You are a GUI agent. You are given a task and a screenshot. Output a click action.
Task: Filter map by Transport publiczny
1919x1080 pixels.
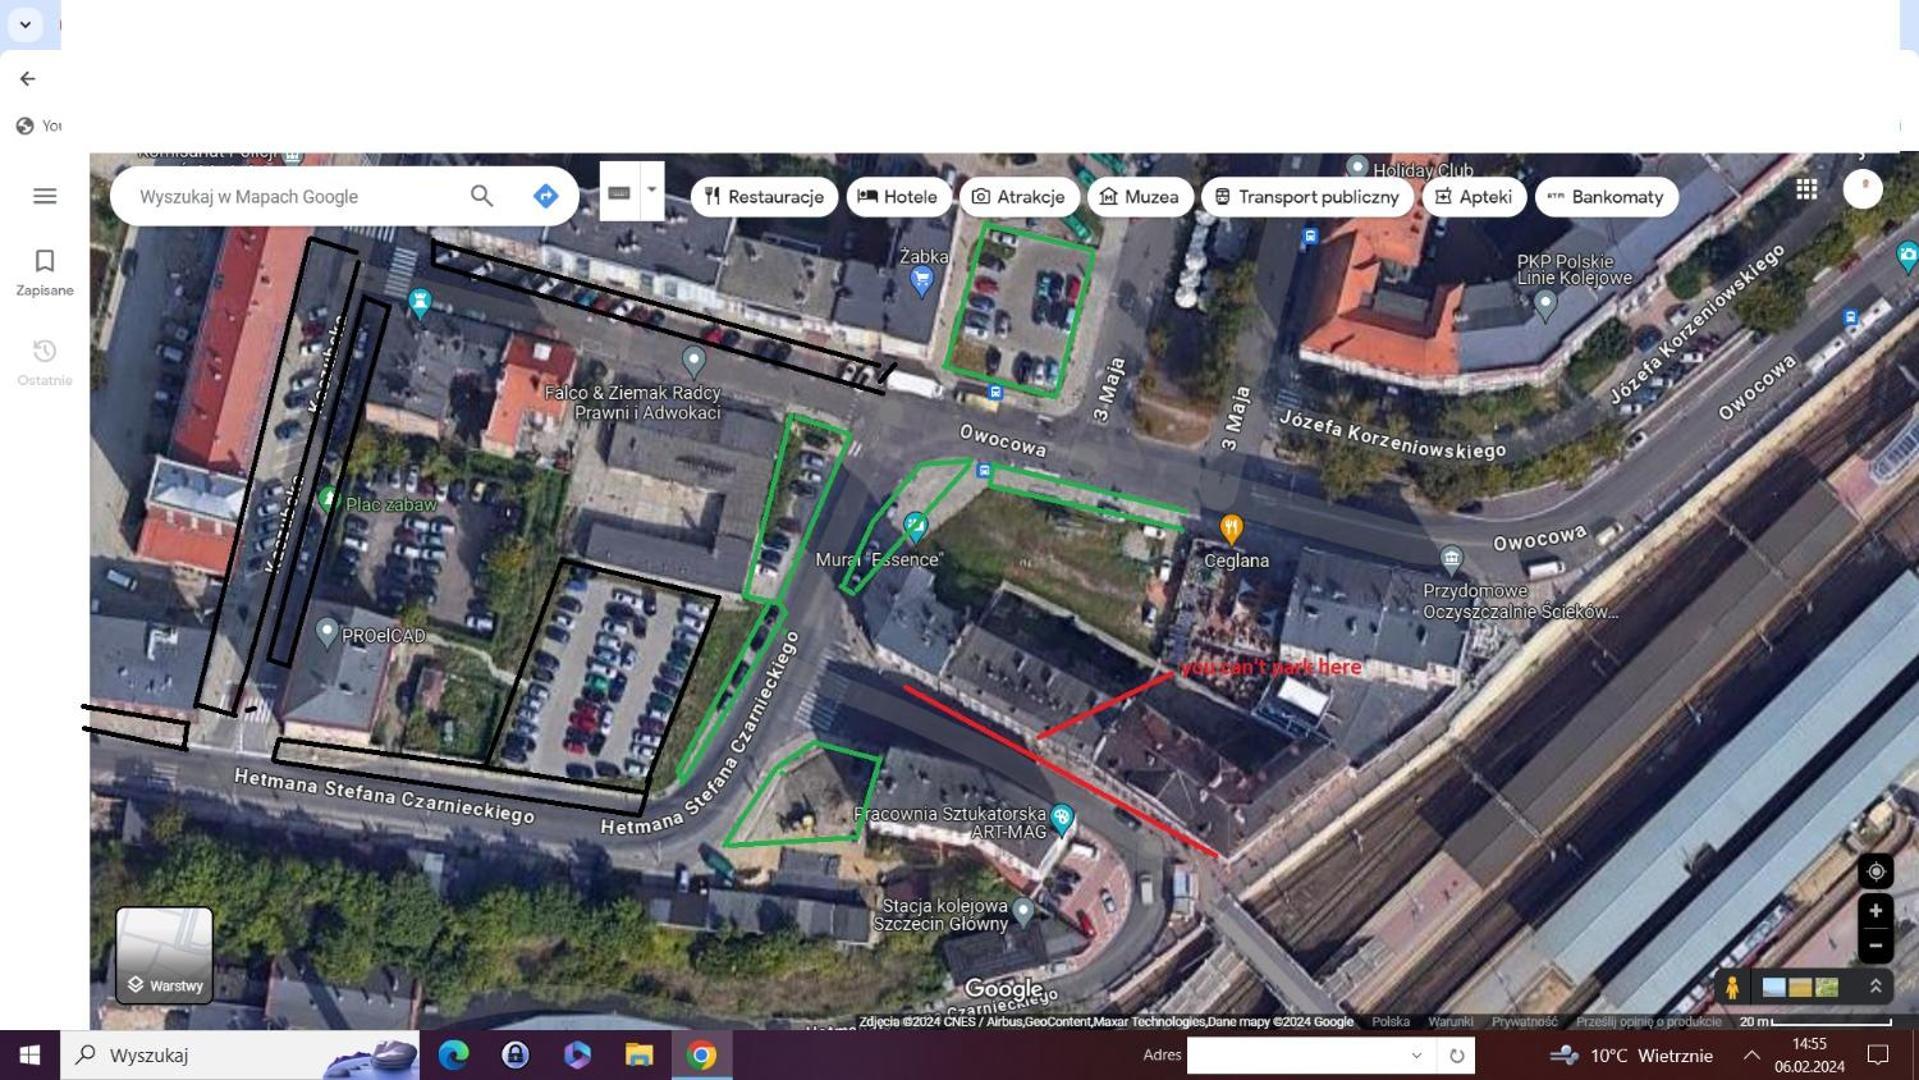coord(1307,197)
